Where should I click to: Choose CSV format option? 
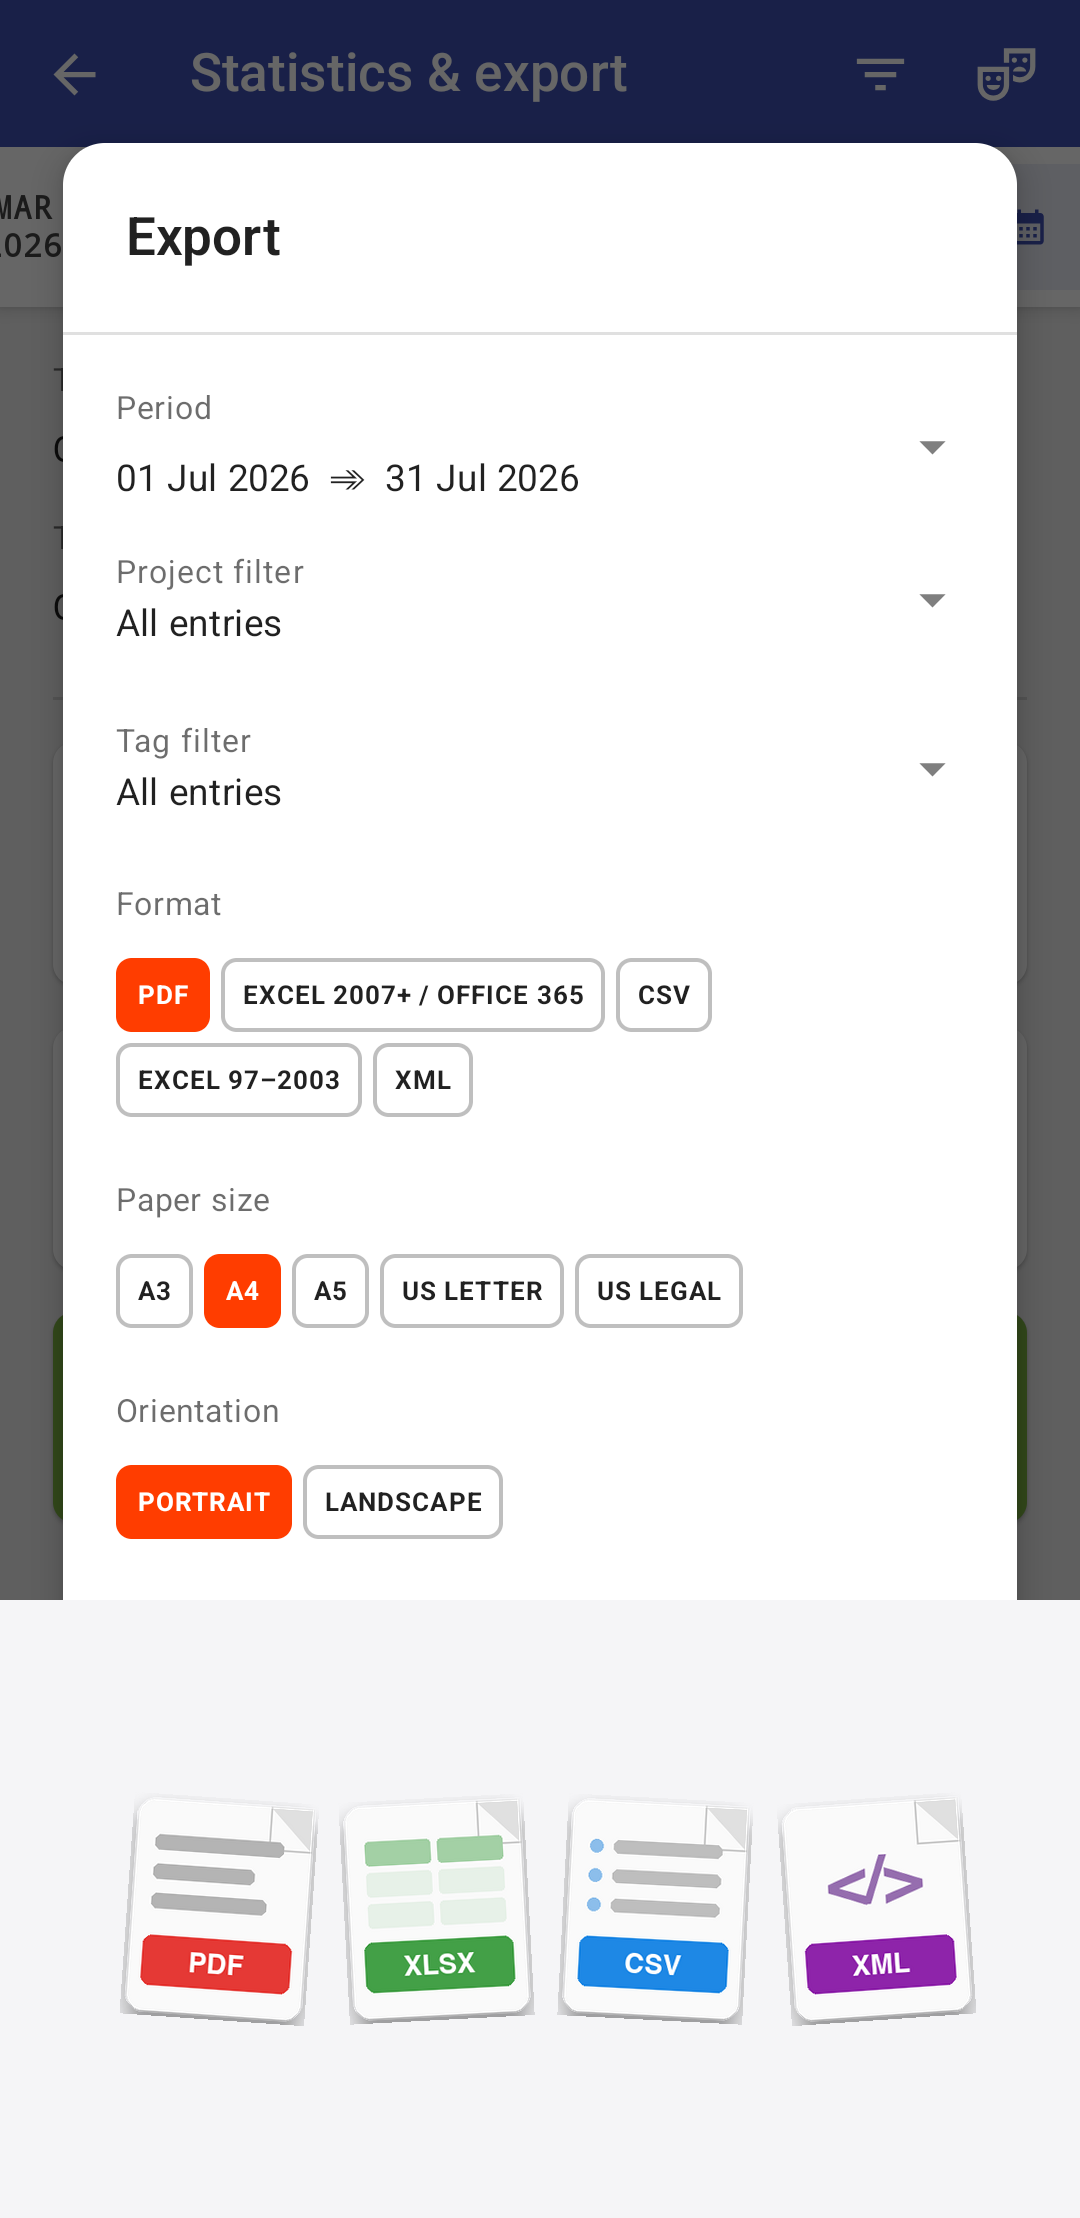[x=664, y=995]
